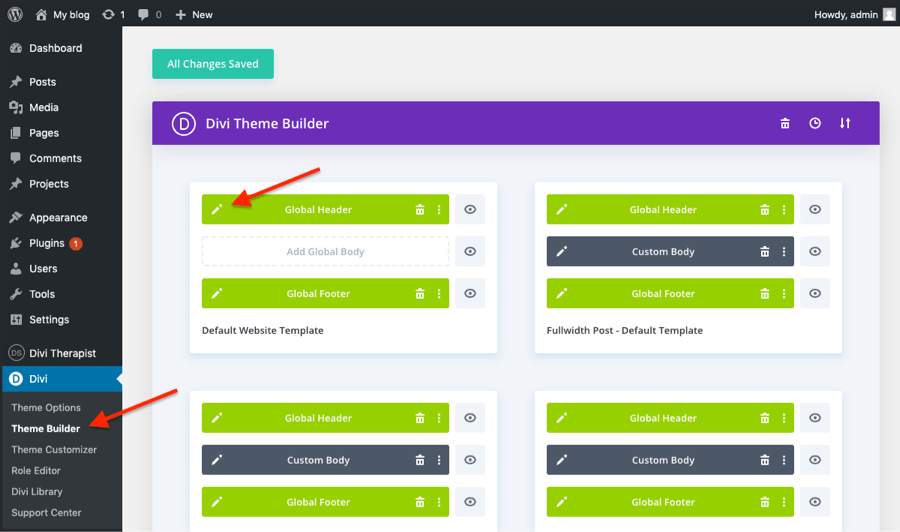Click the All Changes Saved button
900x532 pixels.
pos(213,64)
